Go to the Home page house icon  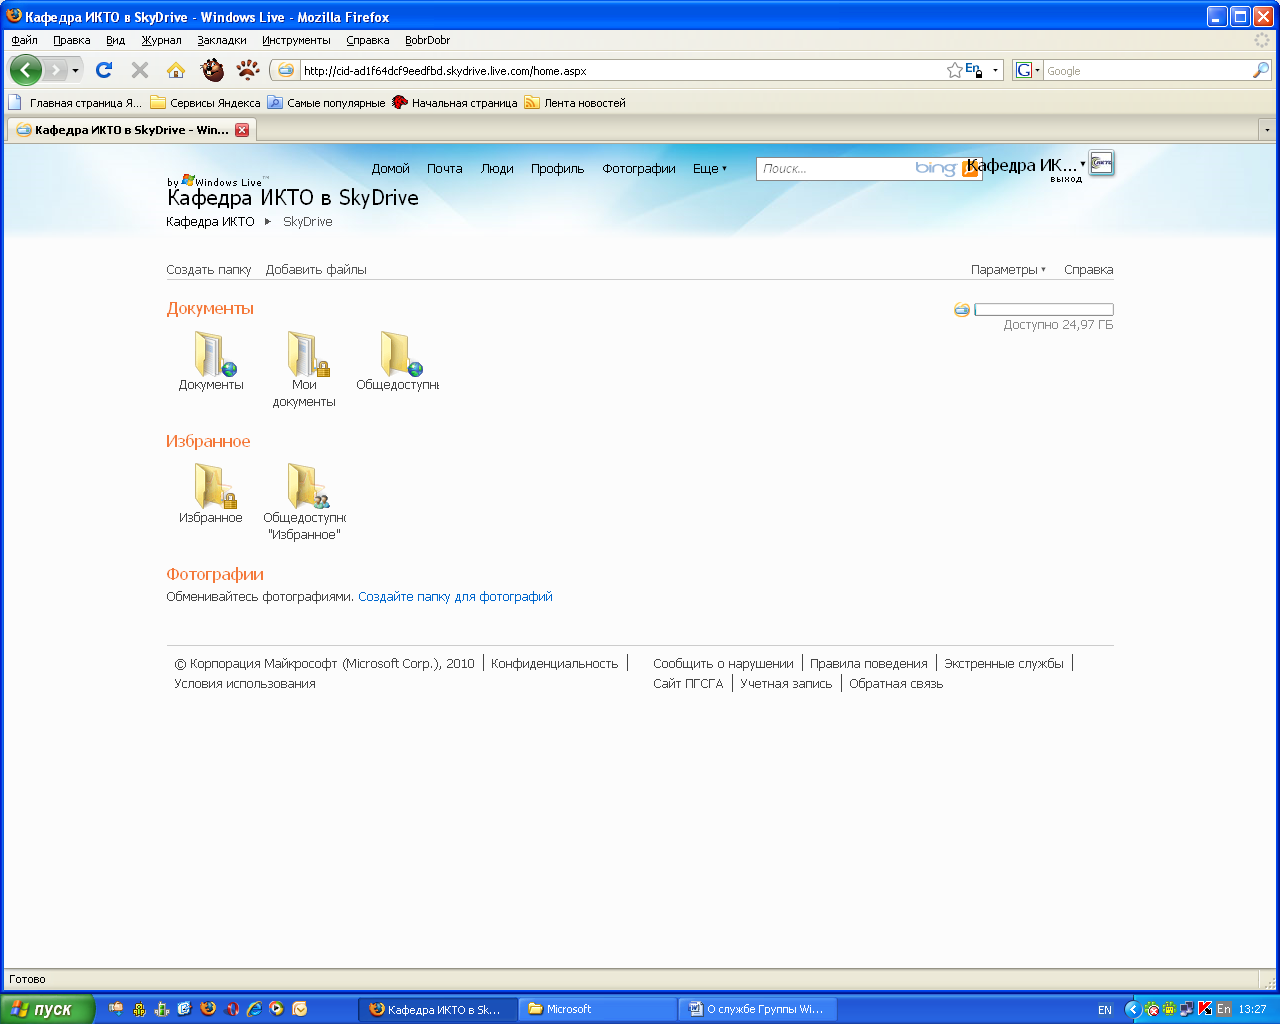(x=176, y=70)
